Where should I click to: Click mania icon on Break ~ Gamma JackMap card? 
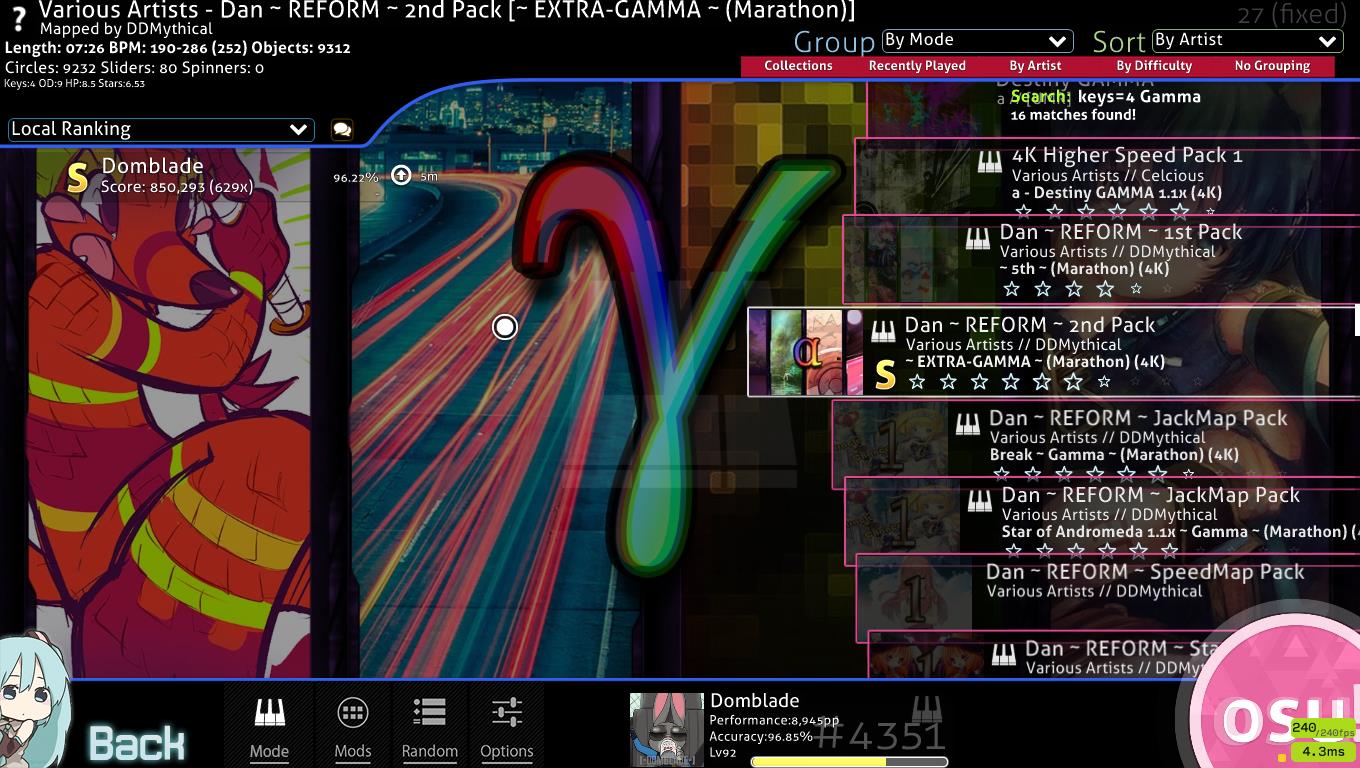[x=967, y=425]
